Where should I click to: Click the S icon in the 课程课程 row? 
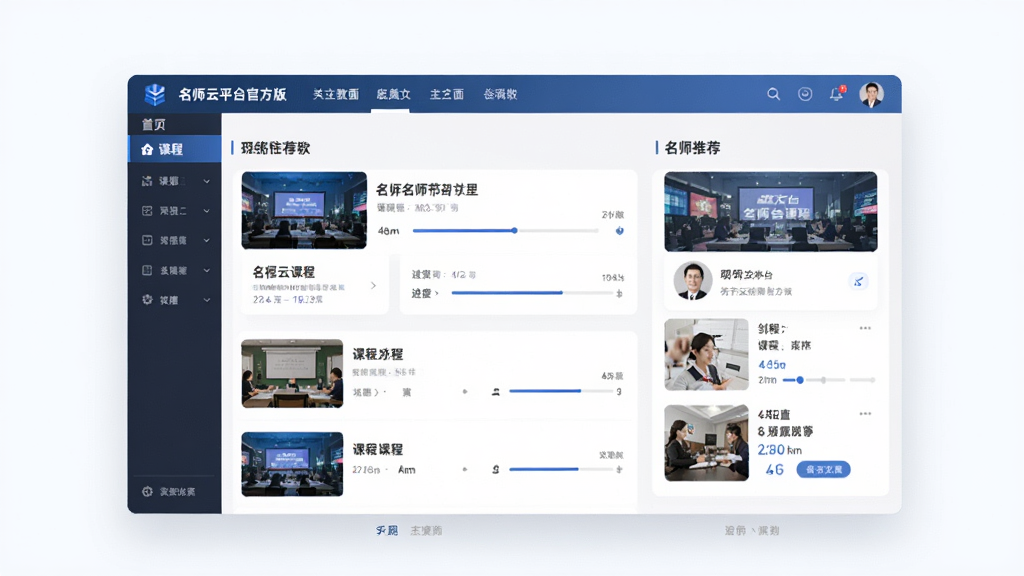(496, 470)
